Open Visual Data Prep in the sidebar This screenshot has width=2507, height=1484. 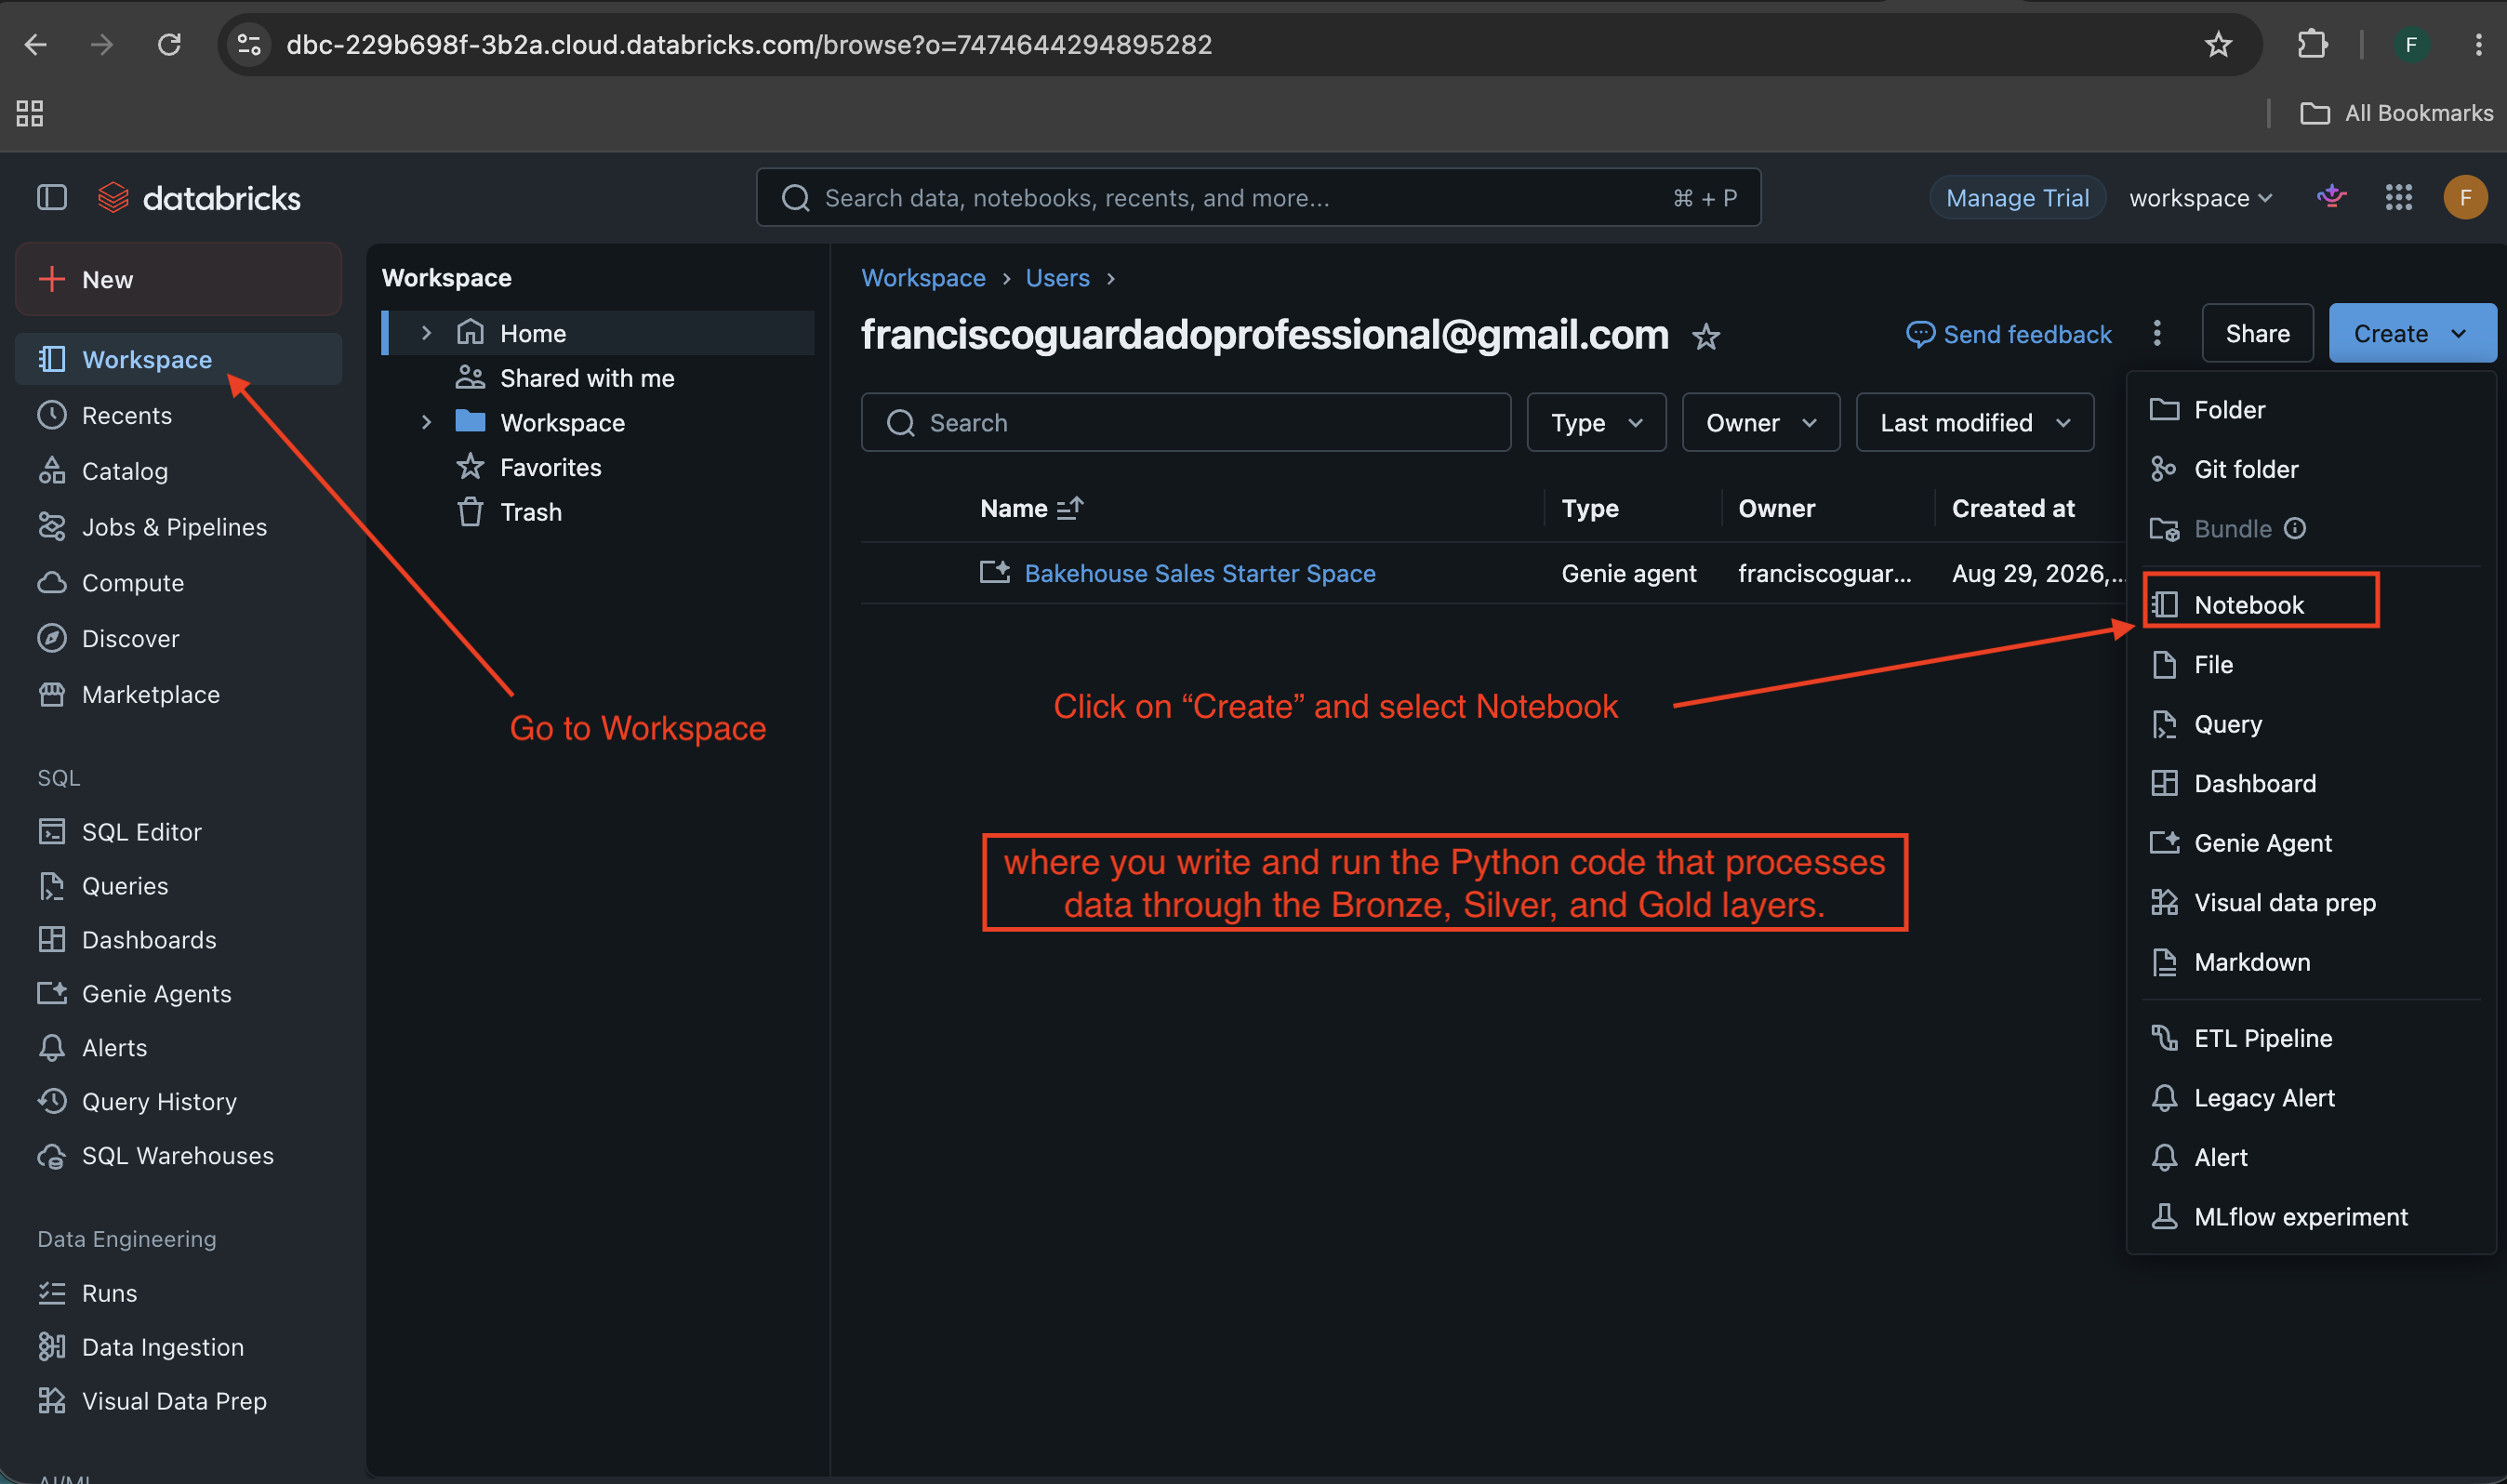(179, 1402)
